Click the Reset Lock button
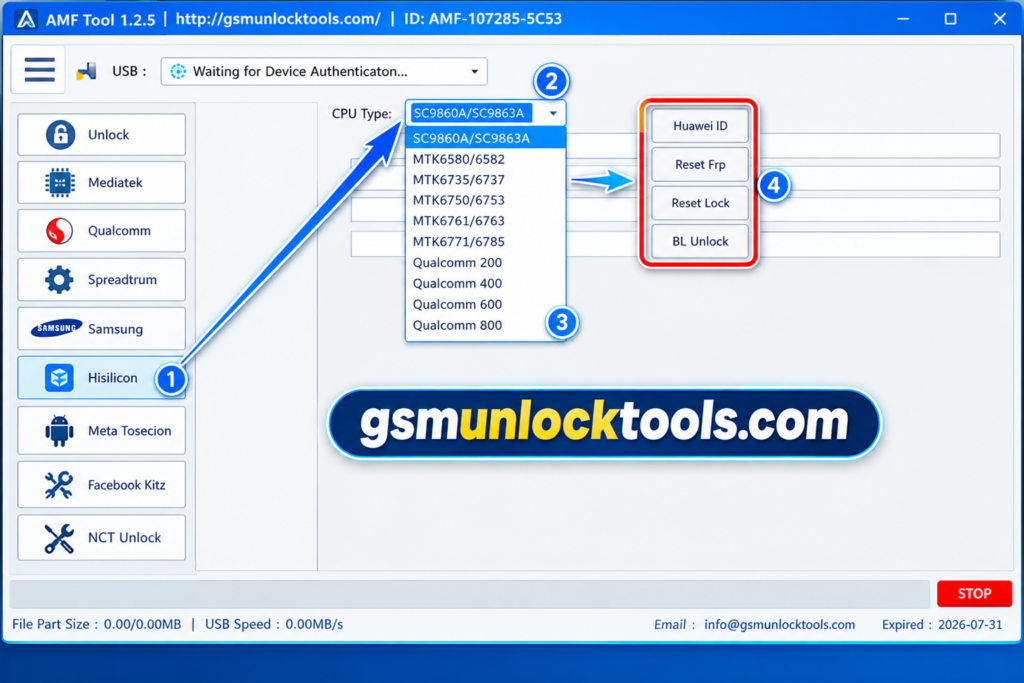 700,203
